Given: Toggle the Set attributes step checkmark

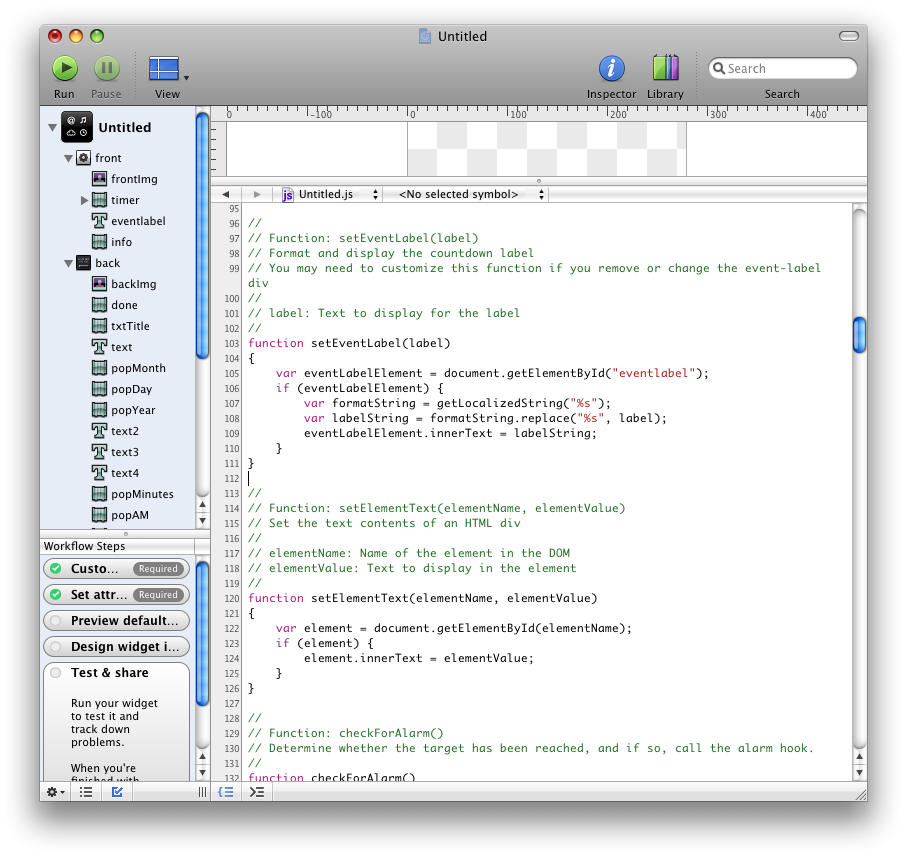Looking at the screenshot, I should click(x=56, y=595).
